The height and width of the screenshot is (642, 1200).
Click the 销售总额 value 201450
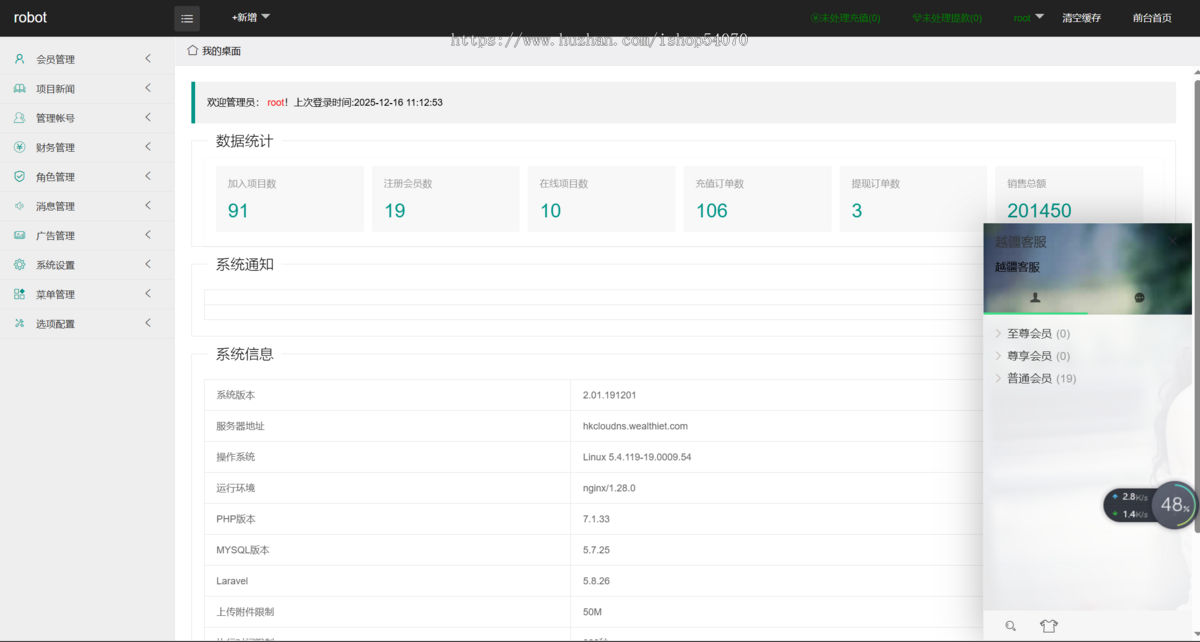(1039, 211)
